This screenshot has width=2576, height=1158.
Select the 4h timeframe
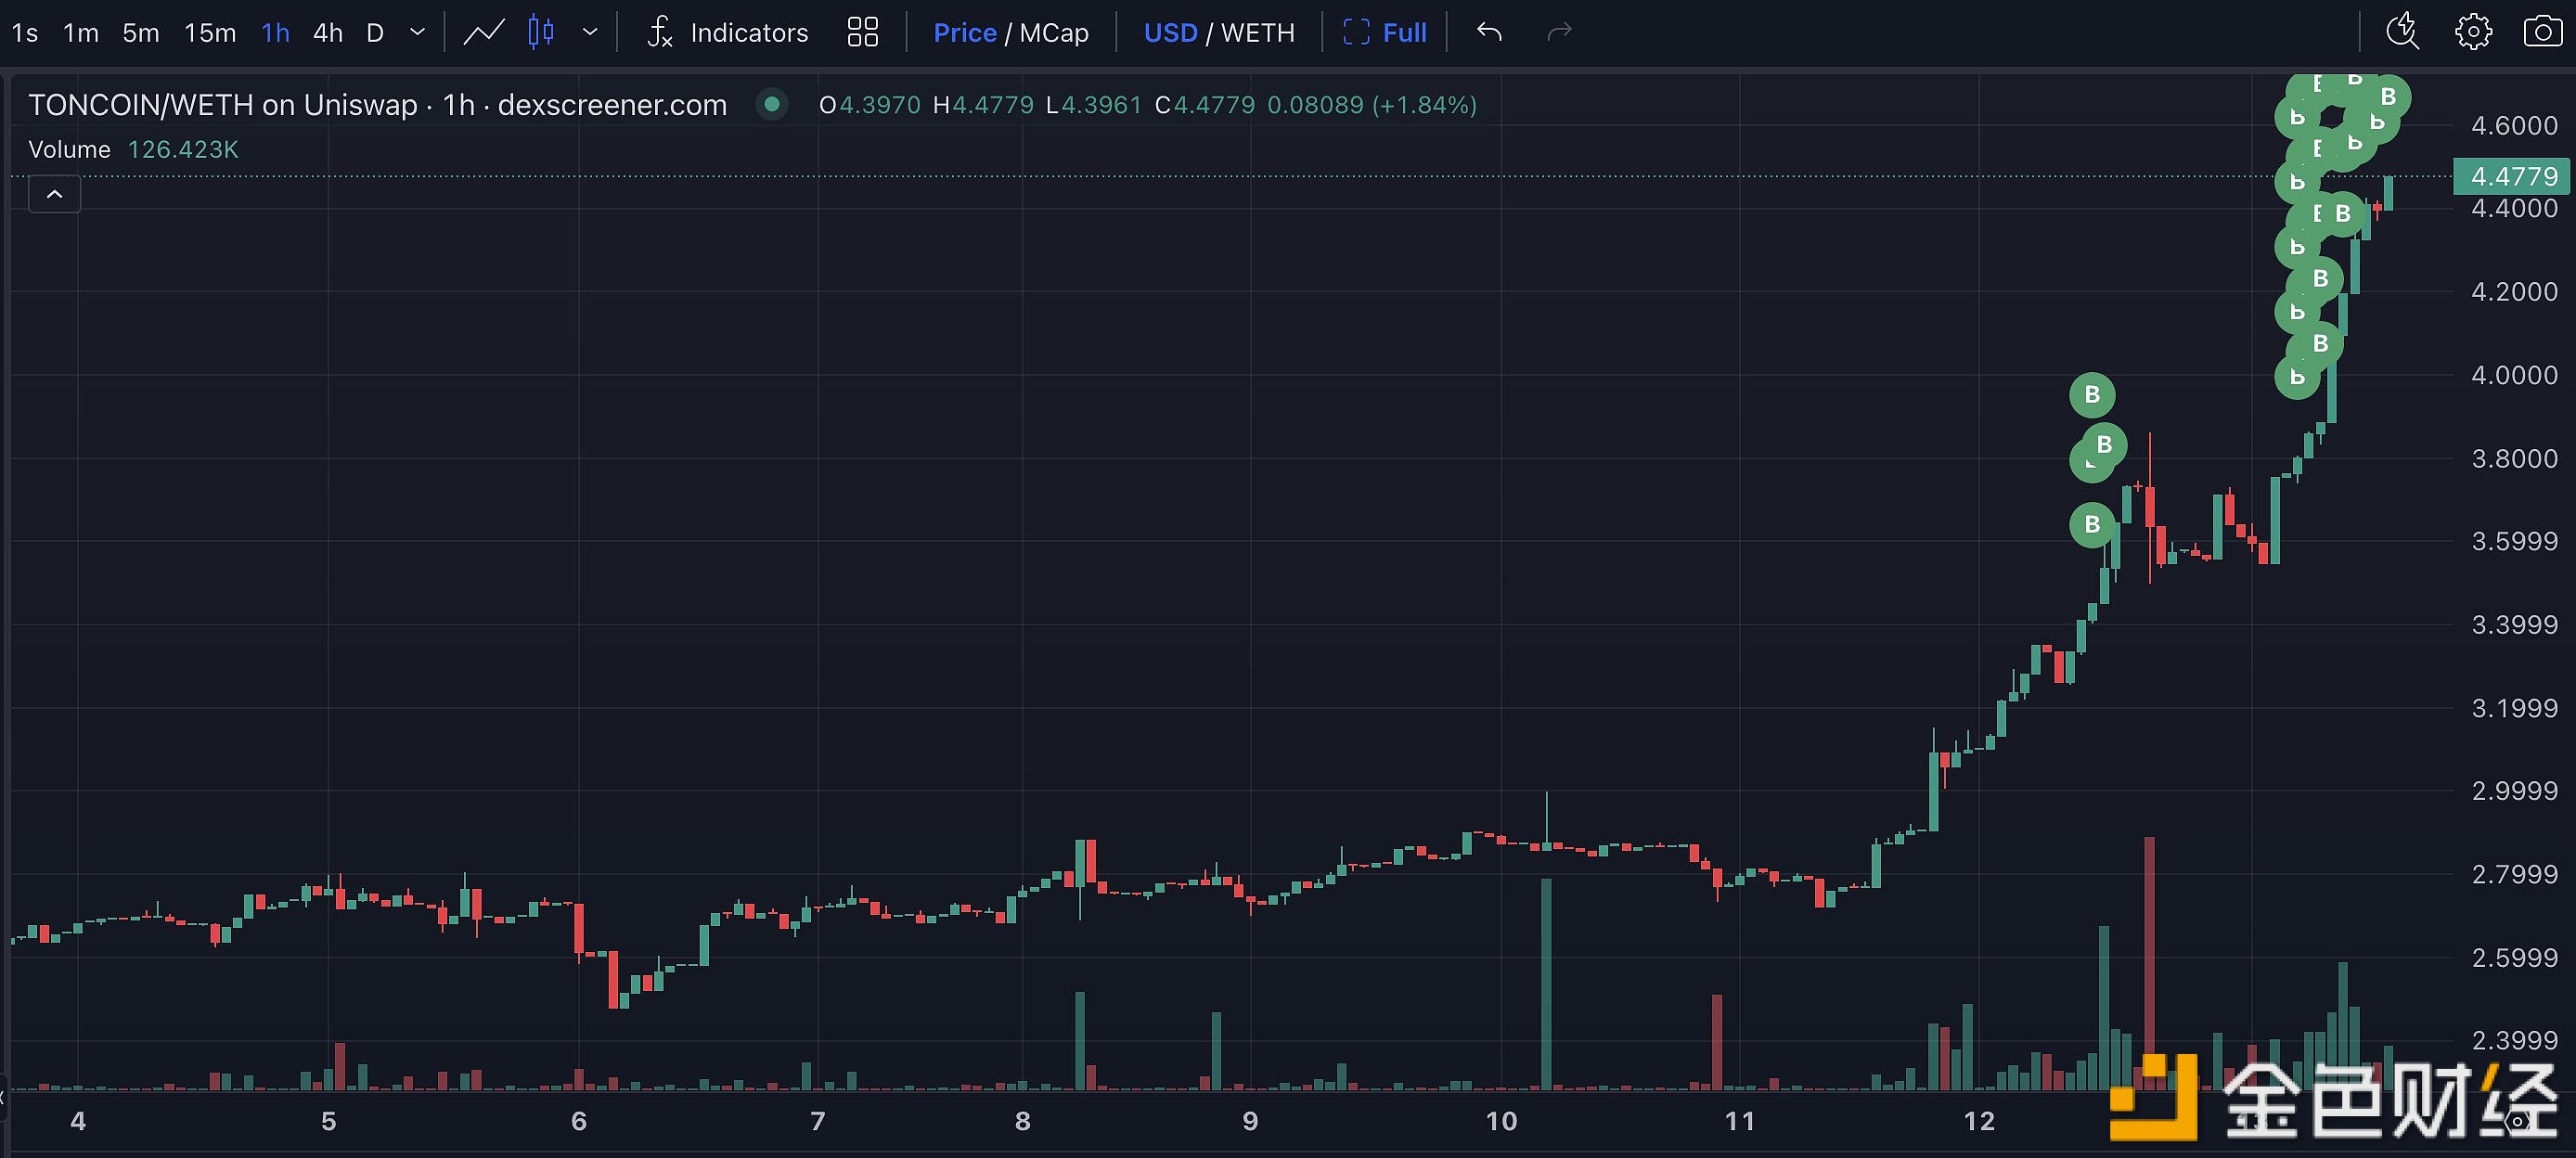(x=328, y=33)
